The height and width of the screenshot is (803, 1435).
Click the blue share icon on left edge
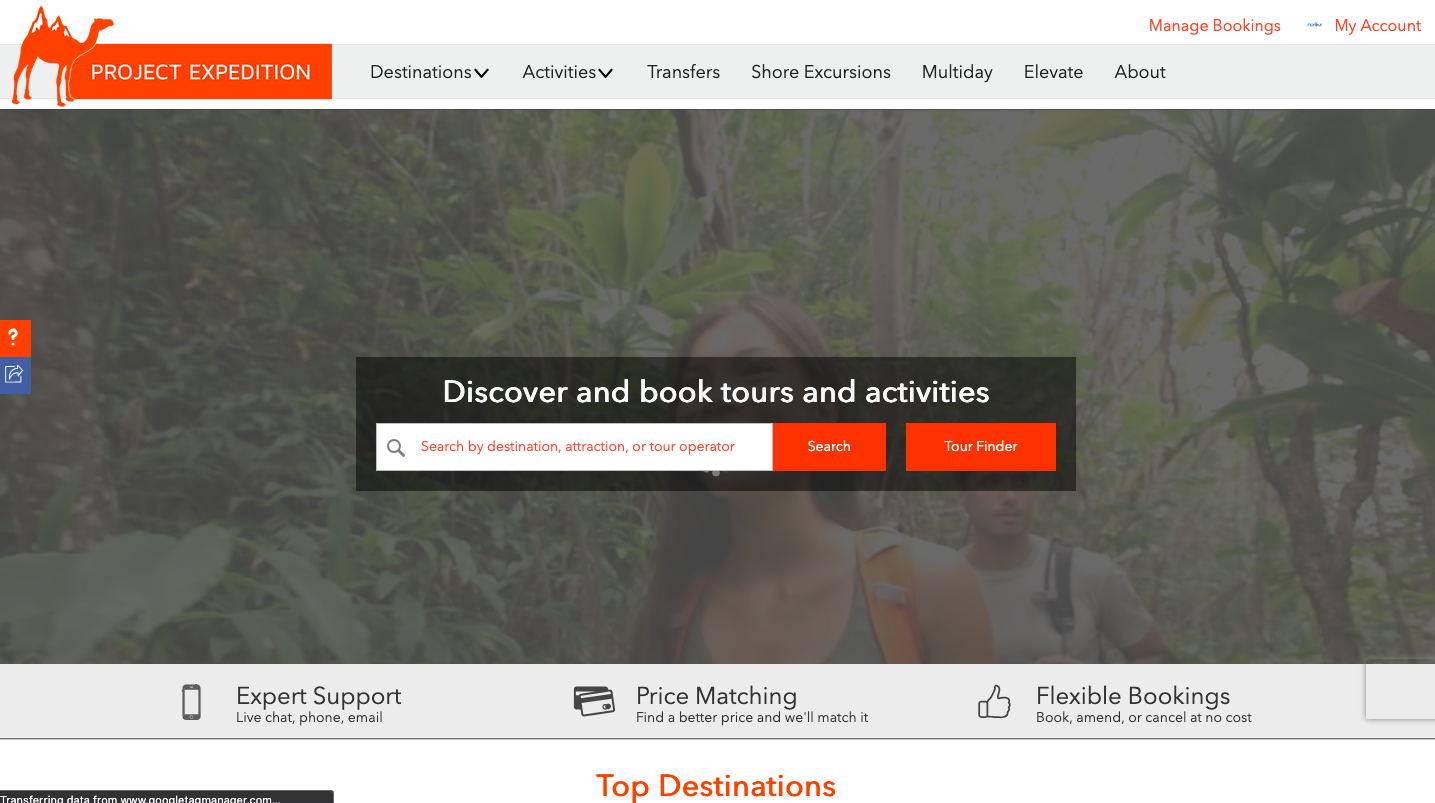(15, 375)
